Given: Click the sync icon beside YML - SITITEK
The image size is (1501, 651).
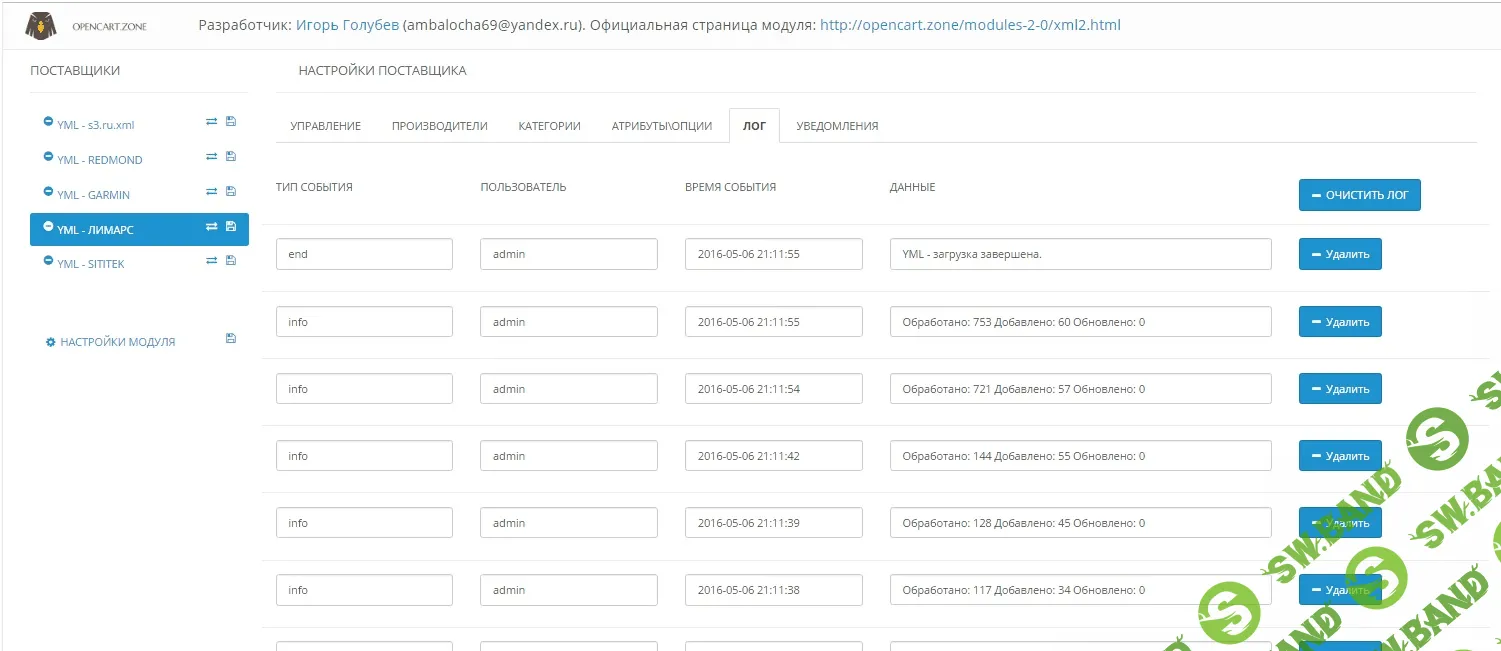Looking at the screenshot, I should (x=211, y=260).
